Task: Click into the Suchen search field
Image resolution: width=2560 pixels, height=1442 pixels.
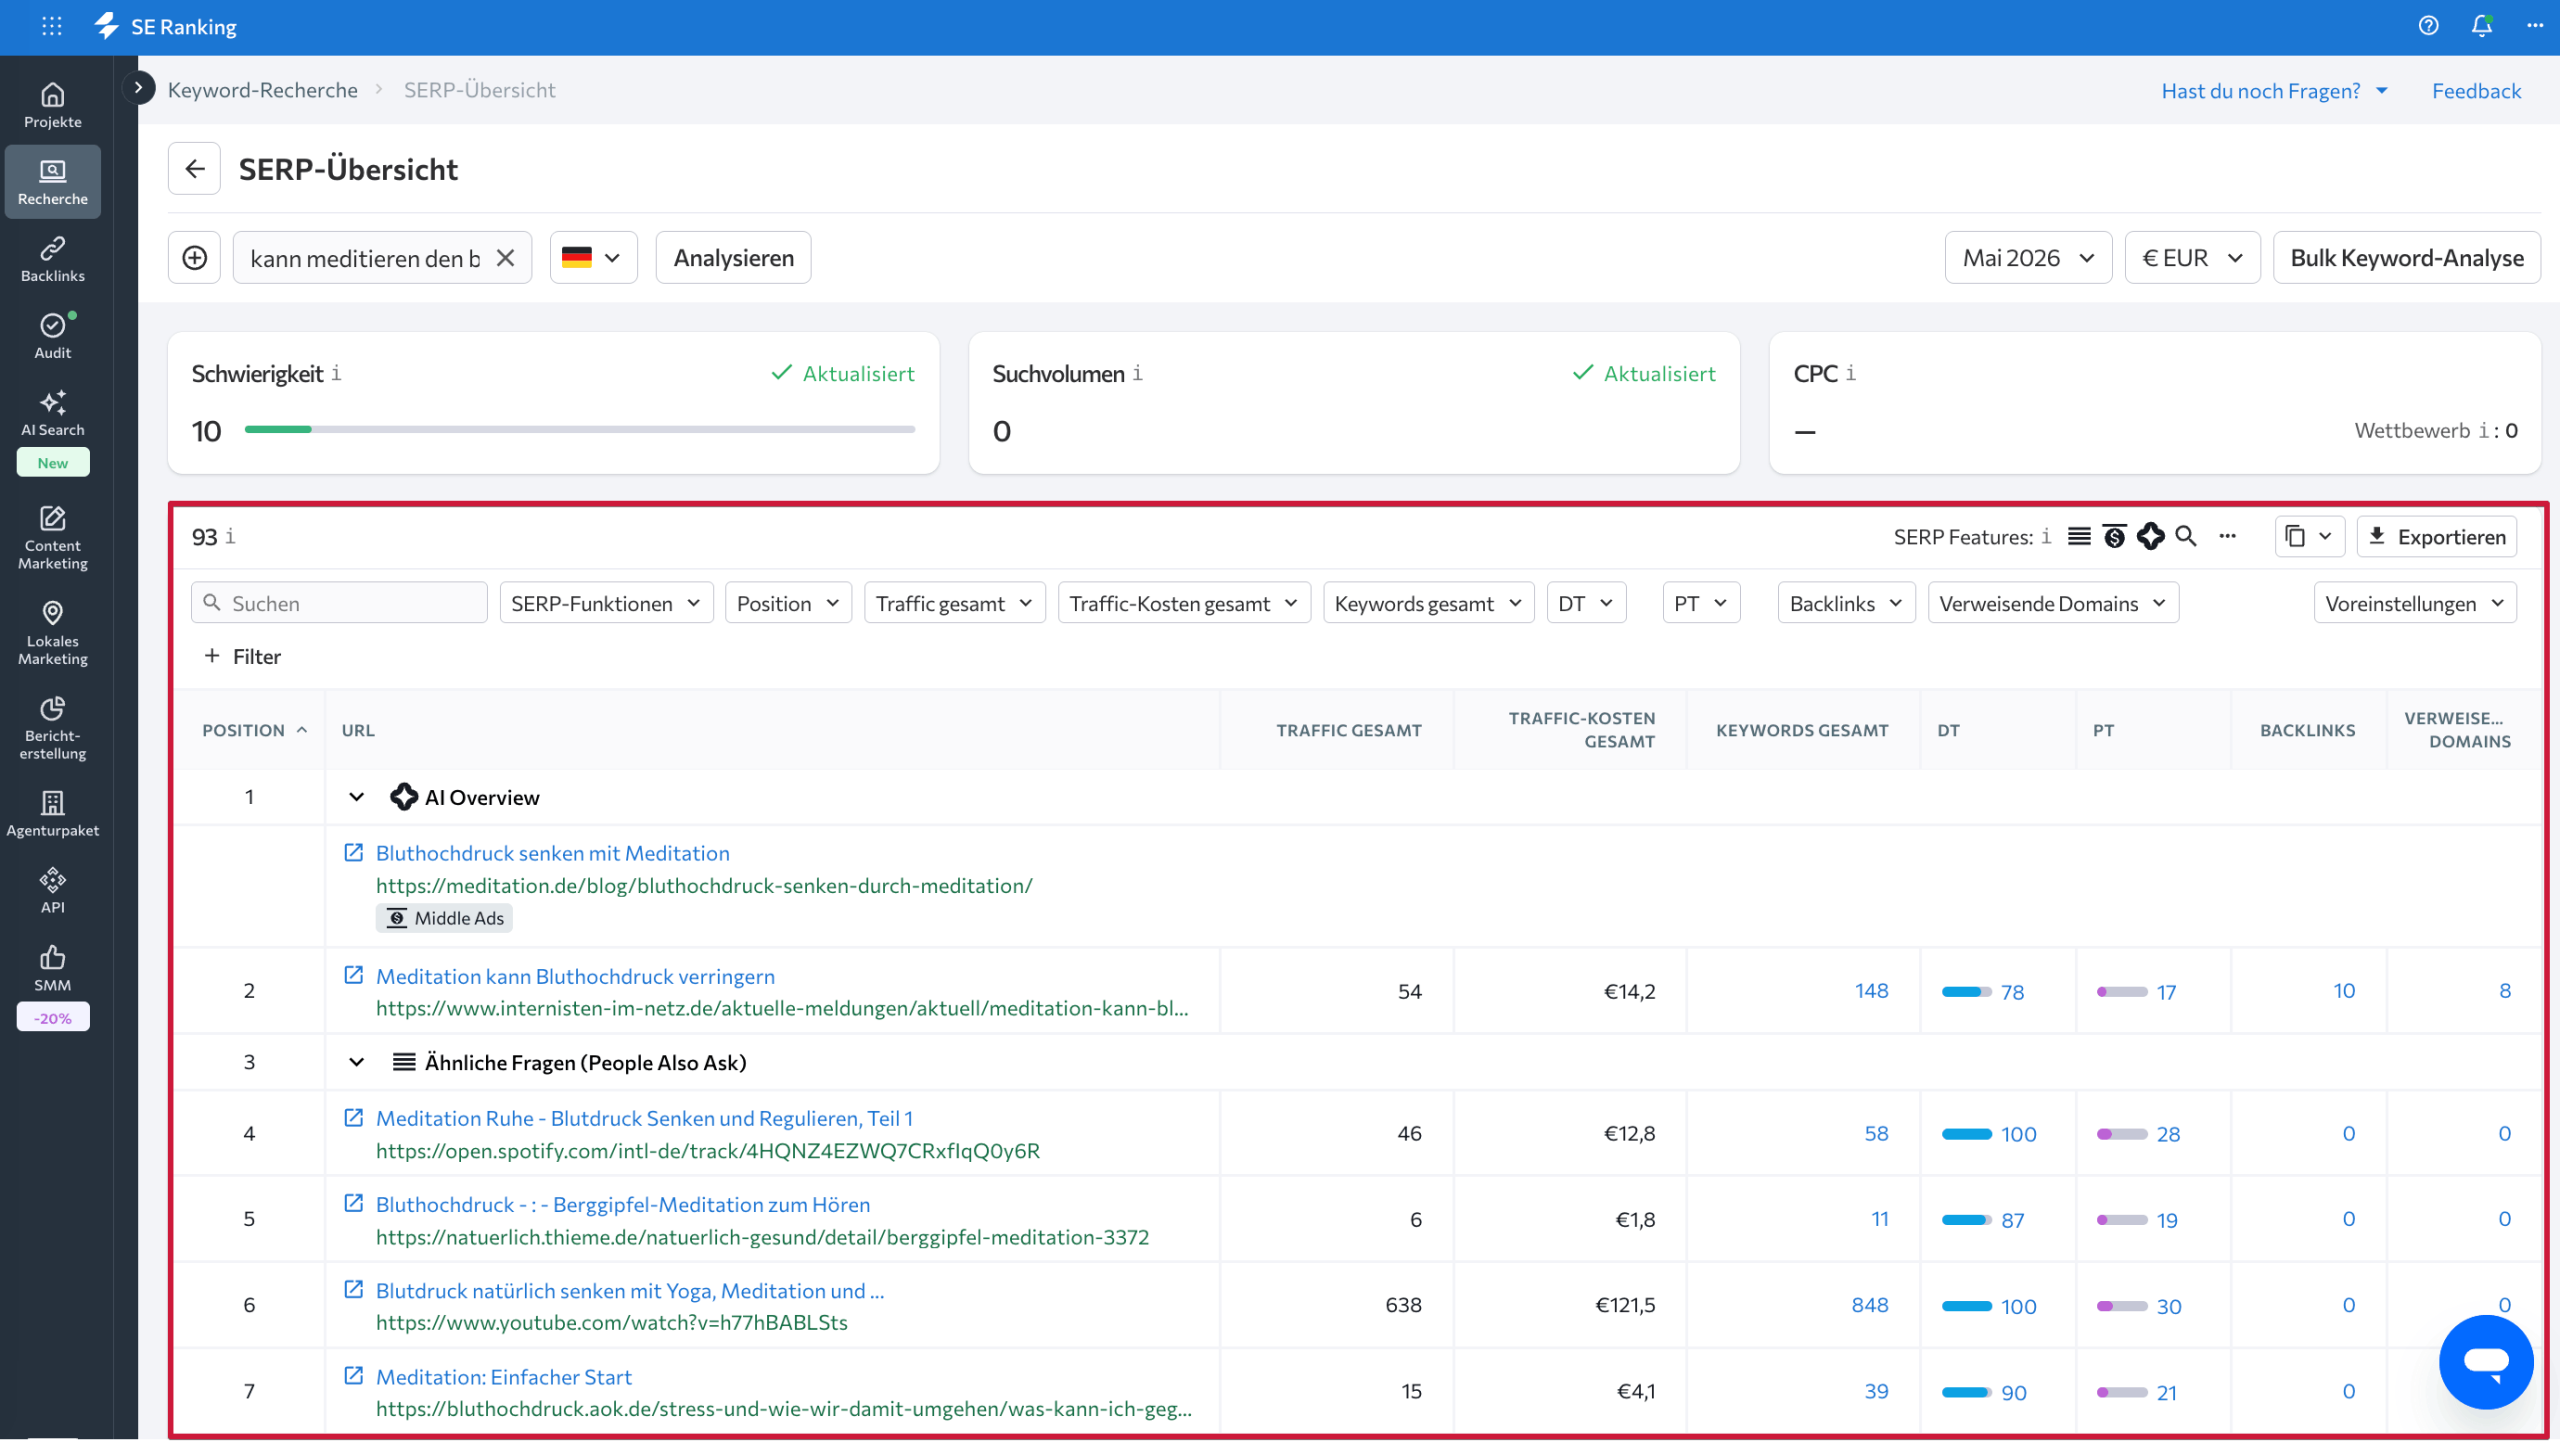Action: click(339, 603)
